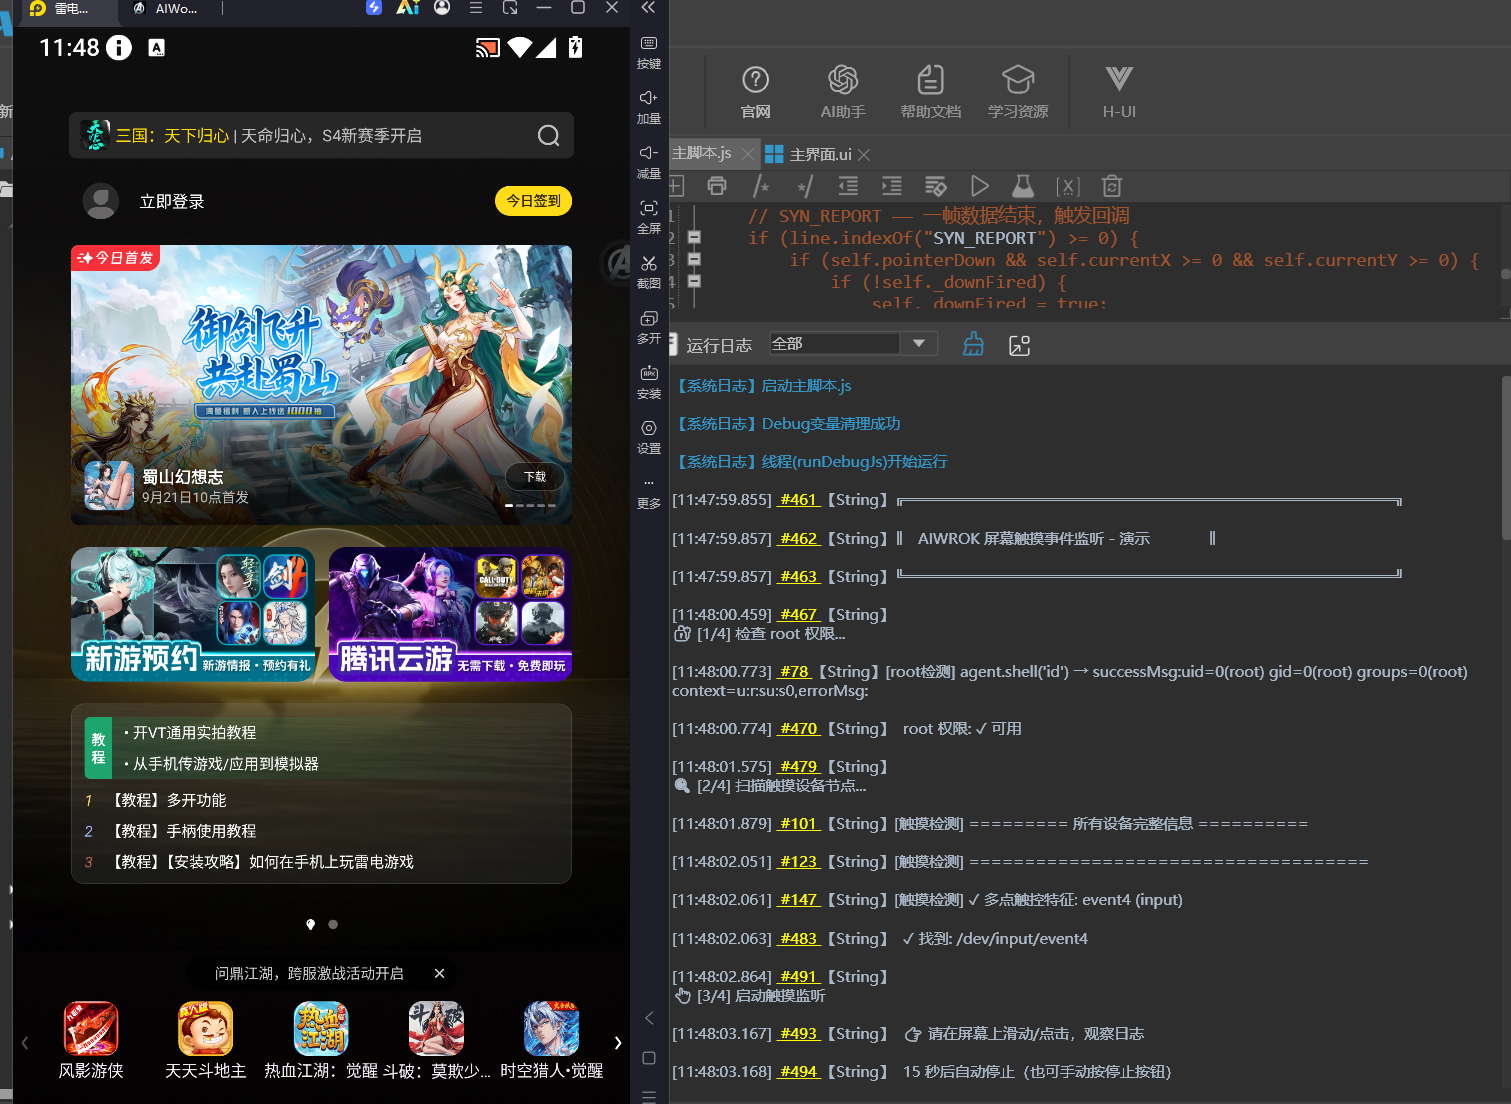This screenshot has width=1511, height=1104.
Task: Click 加量 volume up in emulator sidebar
Action: pyautogui.click(x=649, y=107)
